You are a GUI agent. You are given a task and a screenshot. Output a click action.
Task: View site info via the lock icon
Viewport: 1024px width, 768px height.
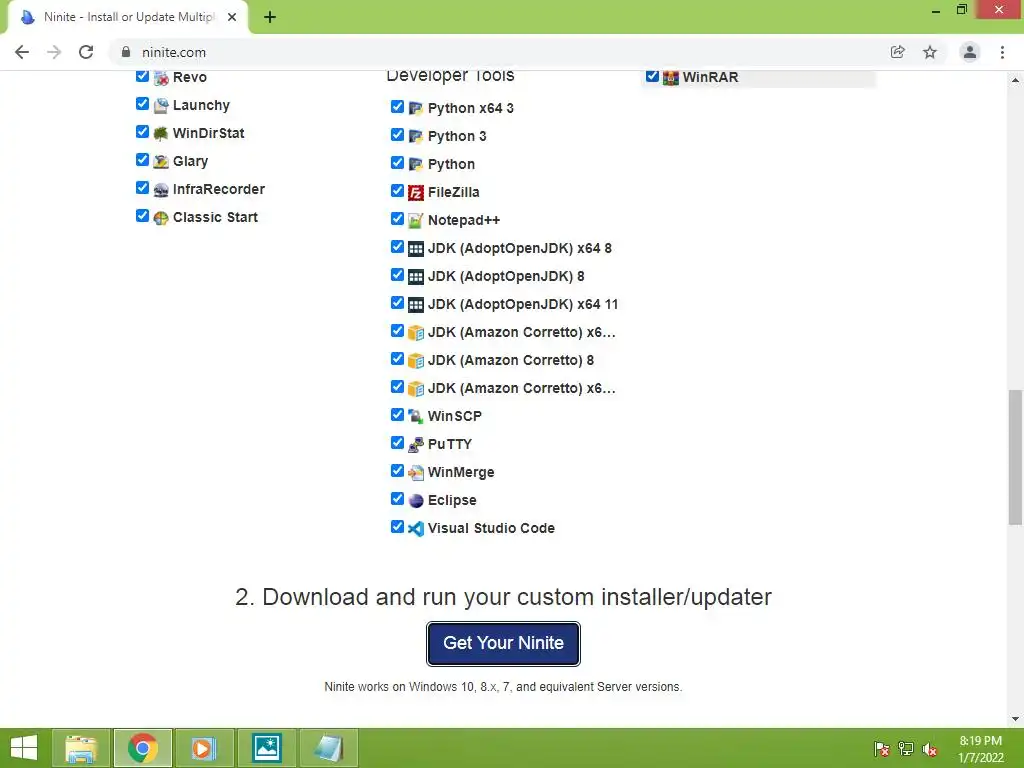point(126,52)
